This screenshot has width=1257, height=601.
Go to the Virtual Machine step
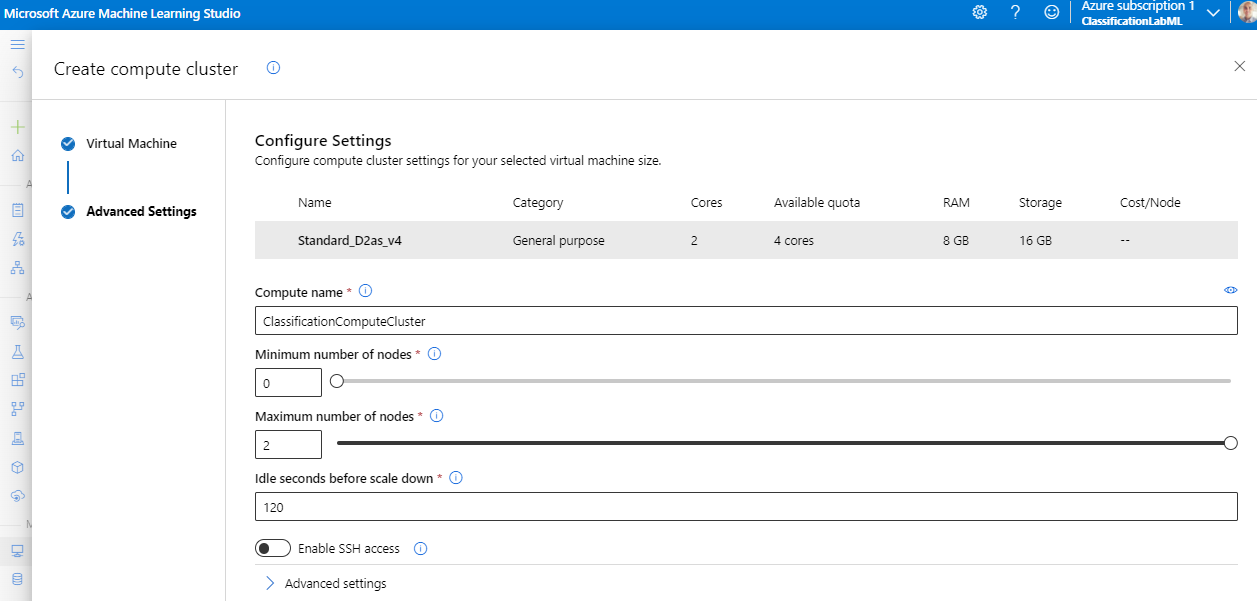(131, 143)
